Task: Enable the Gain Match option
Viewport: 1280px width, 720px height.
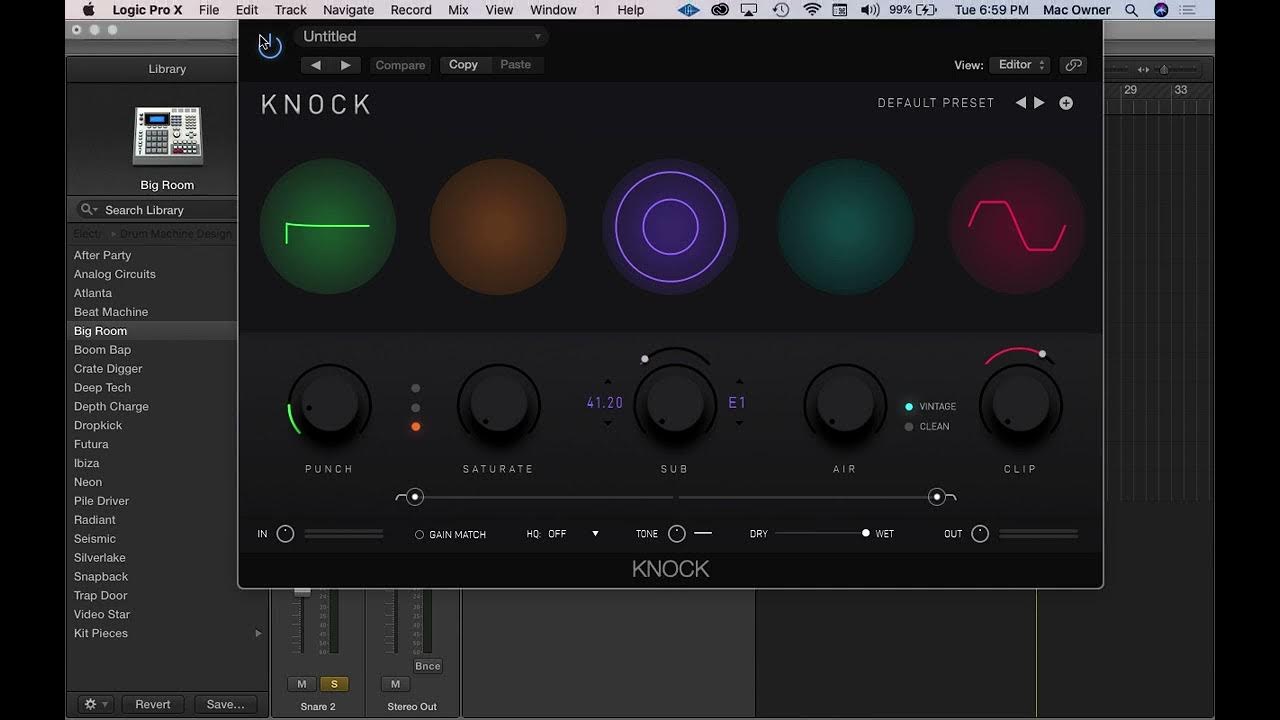Action: click(450, 535)
